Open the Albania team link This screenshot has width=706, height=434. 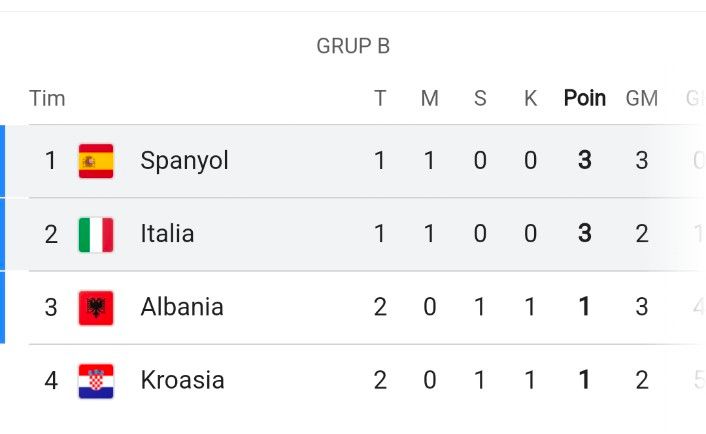point(182,307)
